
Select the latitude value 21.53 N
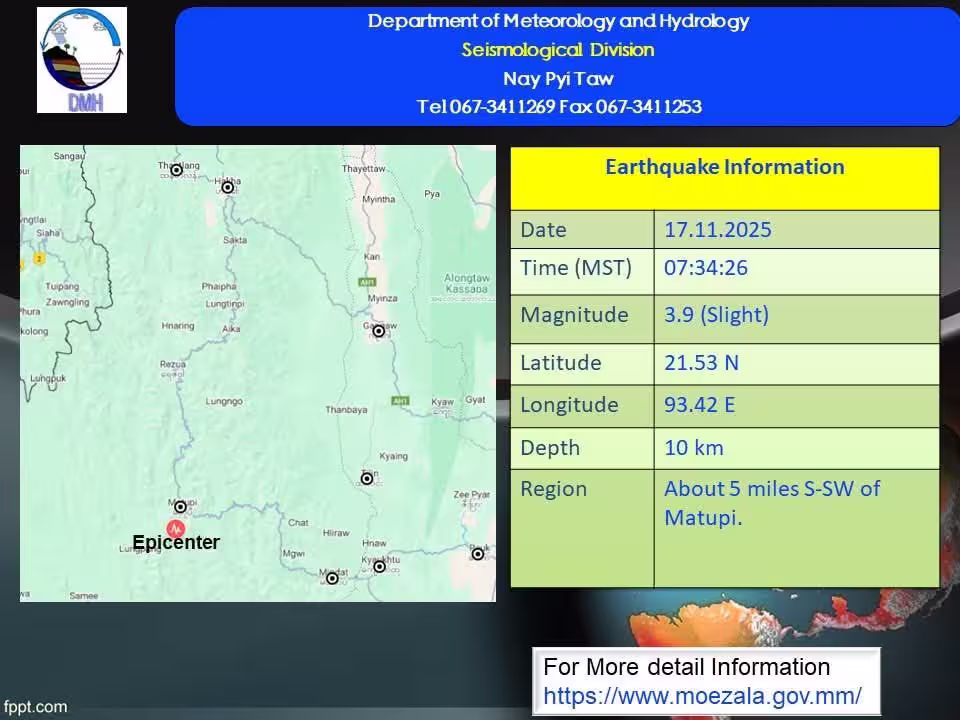click(701, 362)
